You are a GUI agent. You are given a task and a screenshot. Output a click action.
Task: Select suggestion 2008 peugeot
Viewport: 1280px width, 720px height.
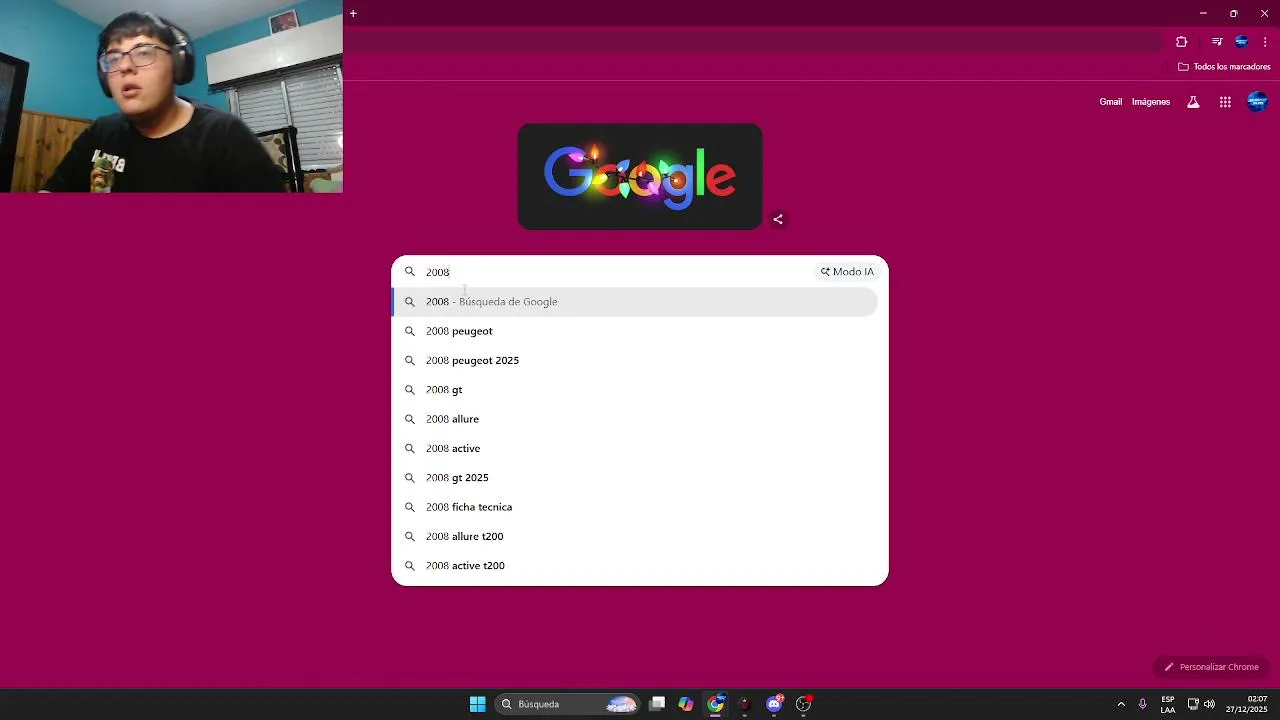tap(635, 331)
